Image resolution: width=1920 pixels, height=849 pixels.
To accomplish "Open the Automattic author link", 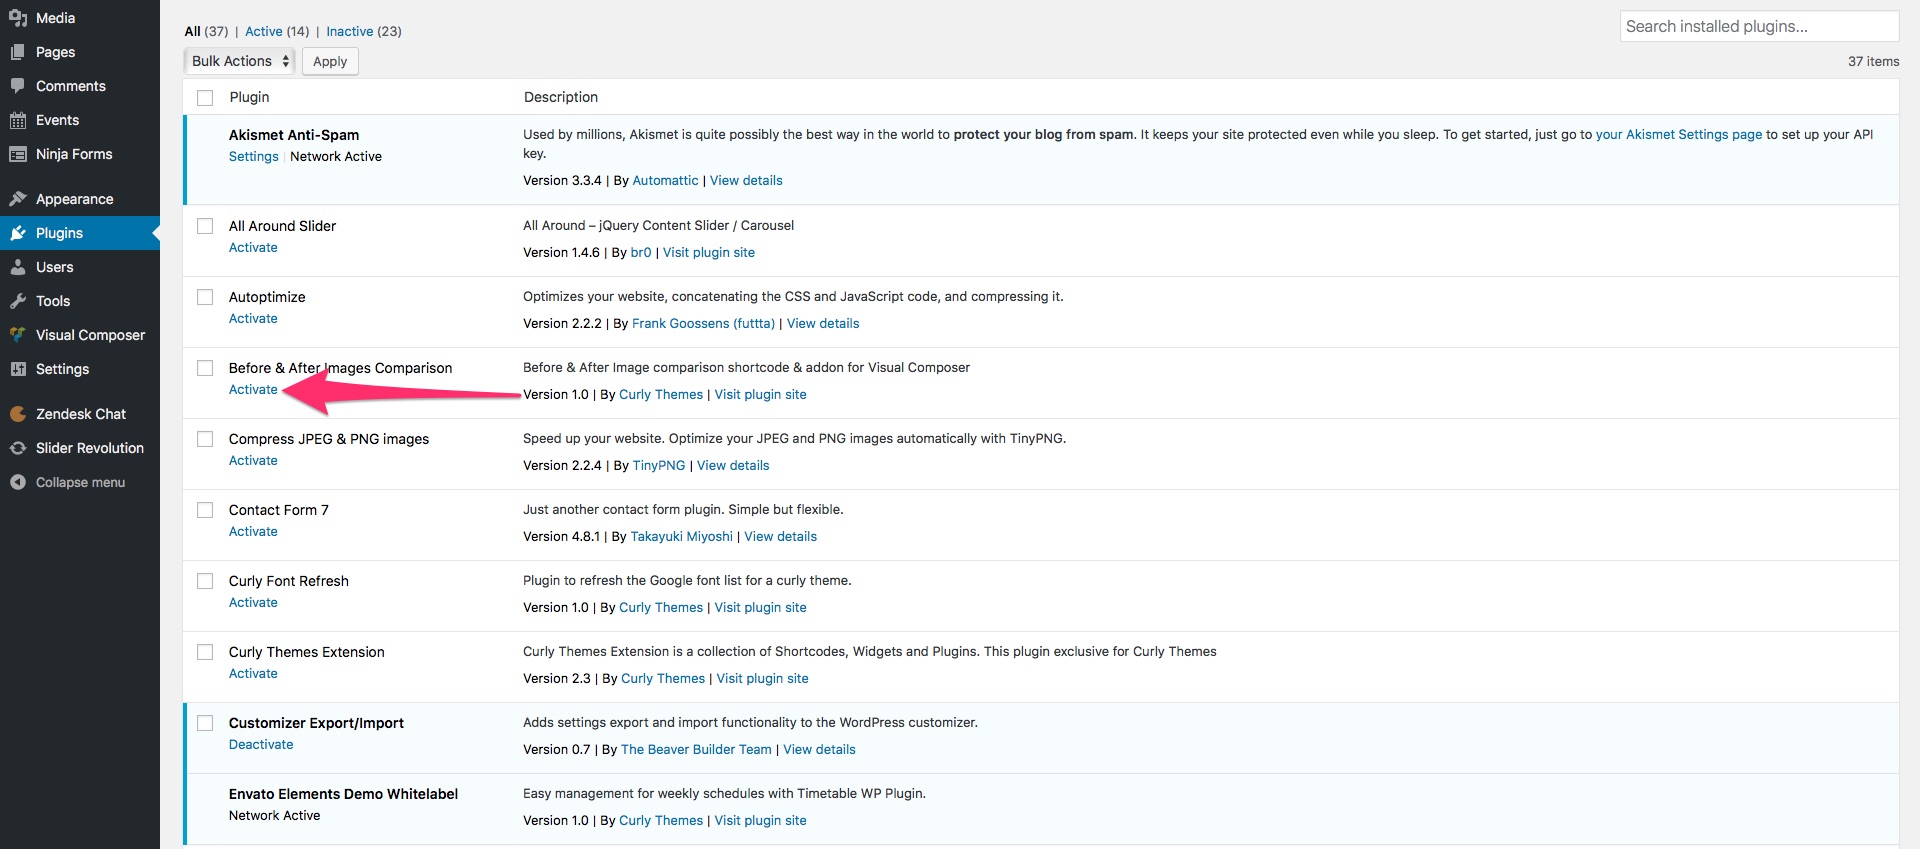I will tap(666, 181).
